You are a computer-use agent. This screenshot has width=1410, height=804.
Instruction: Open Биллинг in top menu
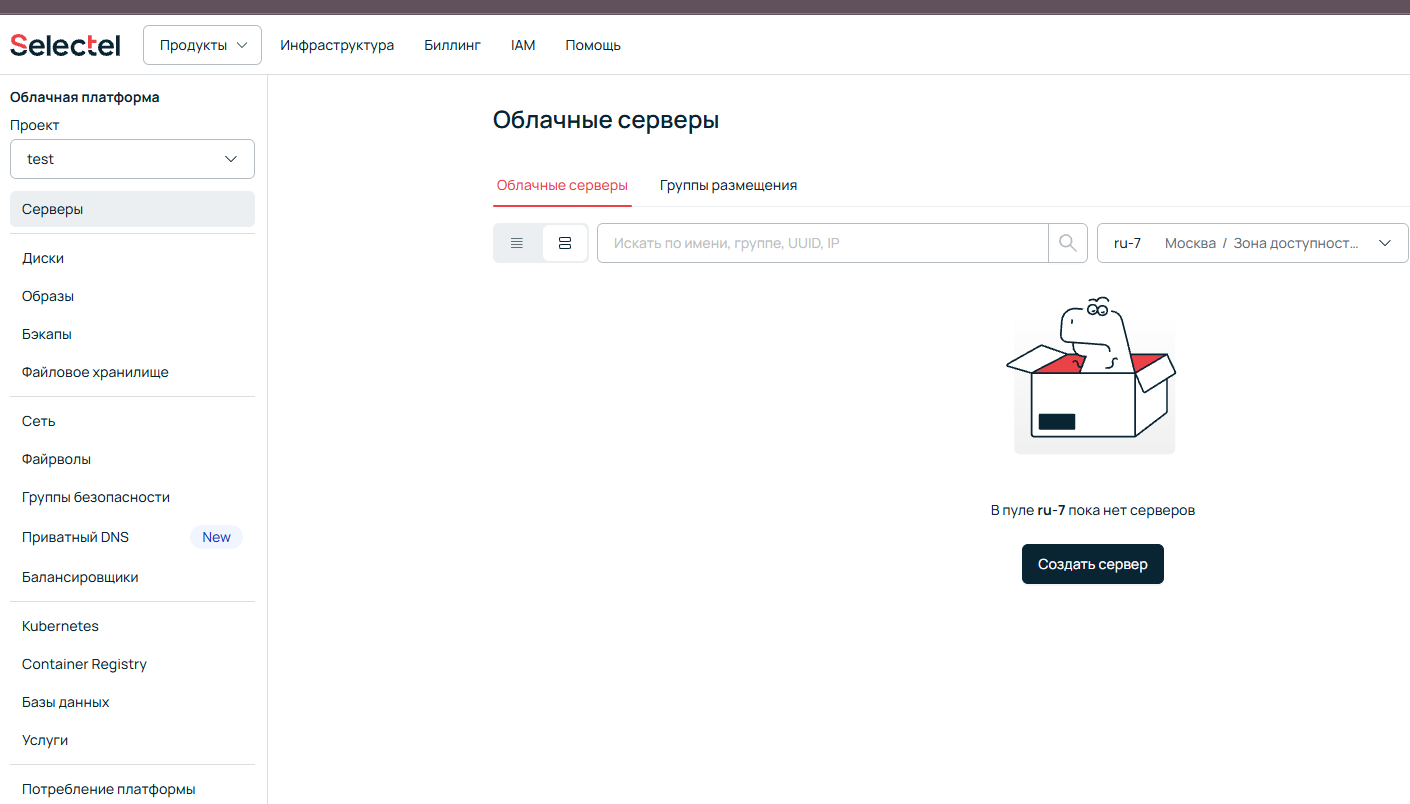(x=452, y=45)
